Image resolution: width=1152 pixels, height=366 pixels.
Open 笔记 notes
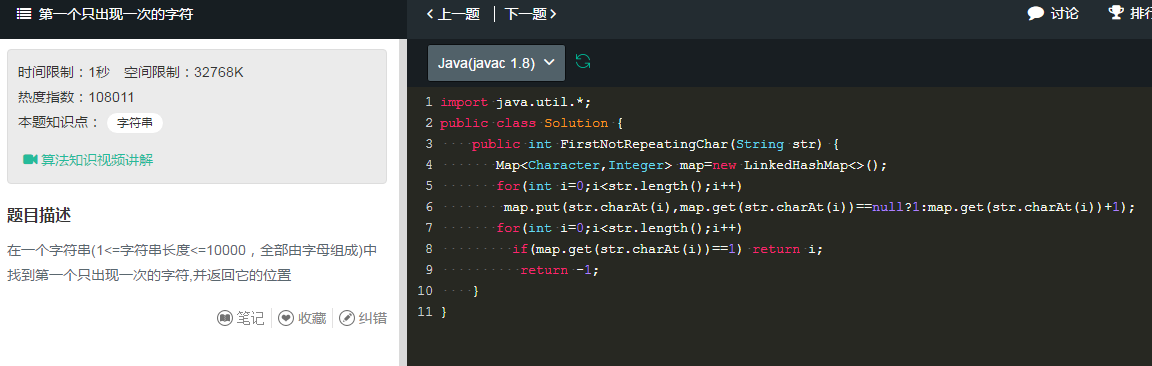(x=240, y=318)
